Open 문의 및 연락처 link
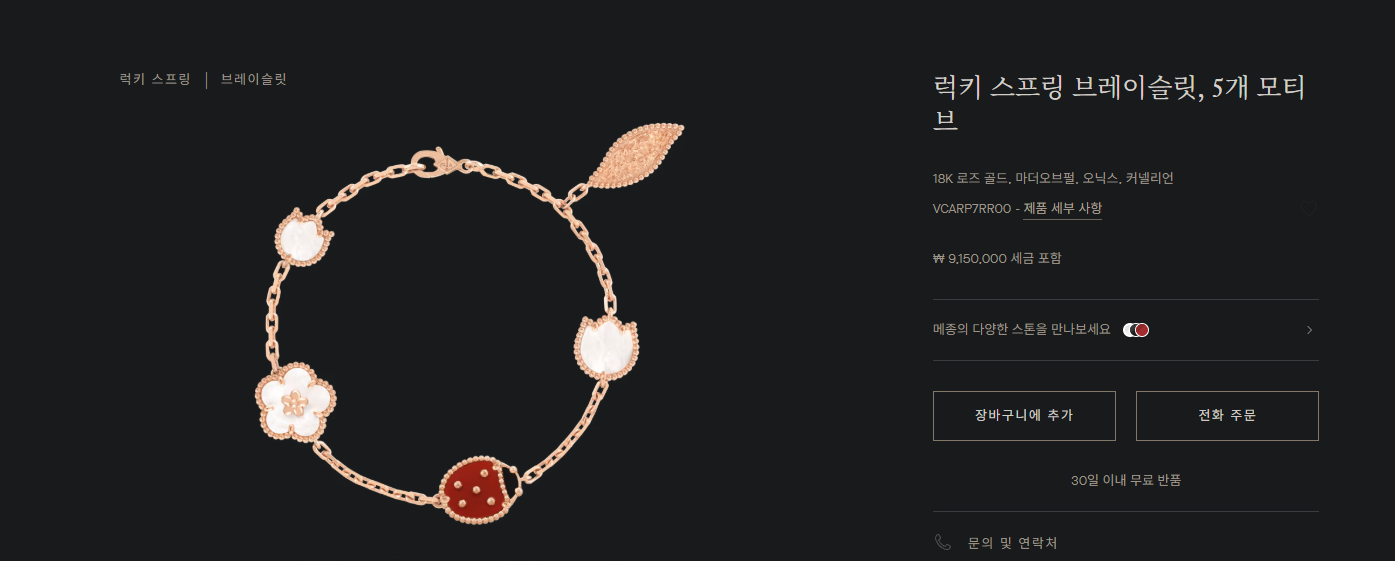The image size is (1395, 561). tap(1012, 543)
